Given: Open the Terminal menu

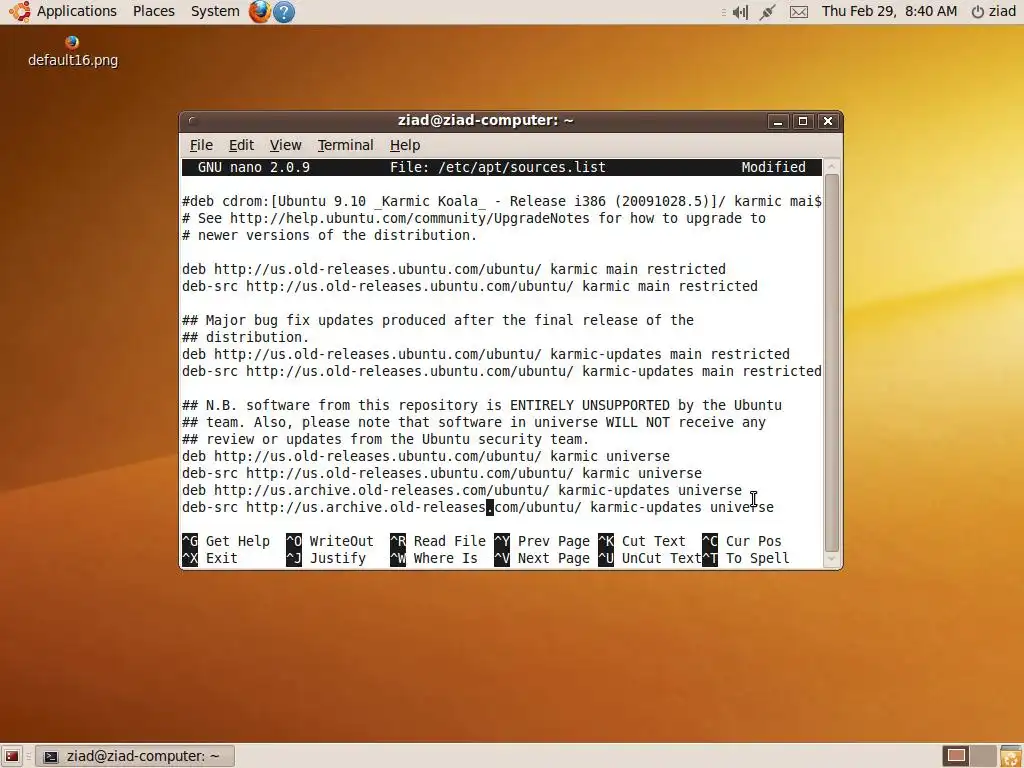Looking at the screenshot, I should [x=345, y=145].
